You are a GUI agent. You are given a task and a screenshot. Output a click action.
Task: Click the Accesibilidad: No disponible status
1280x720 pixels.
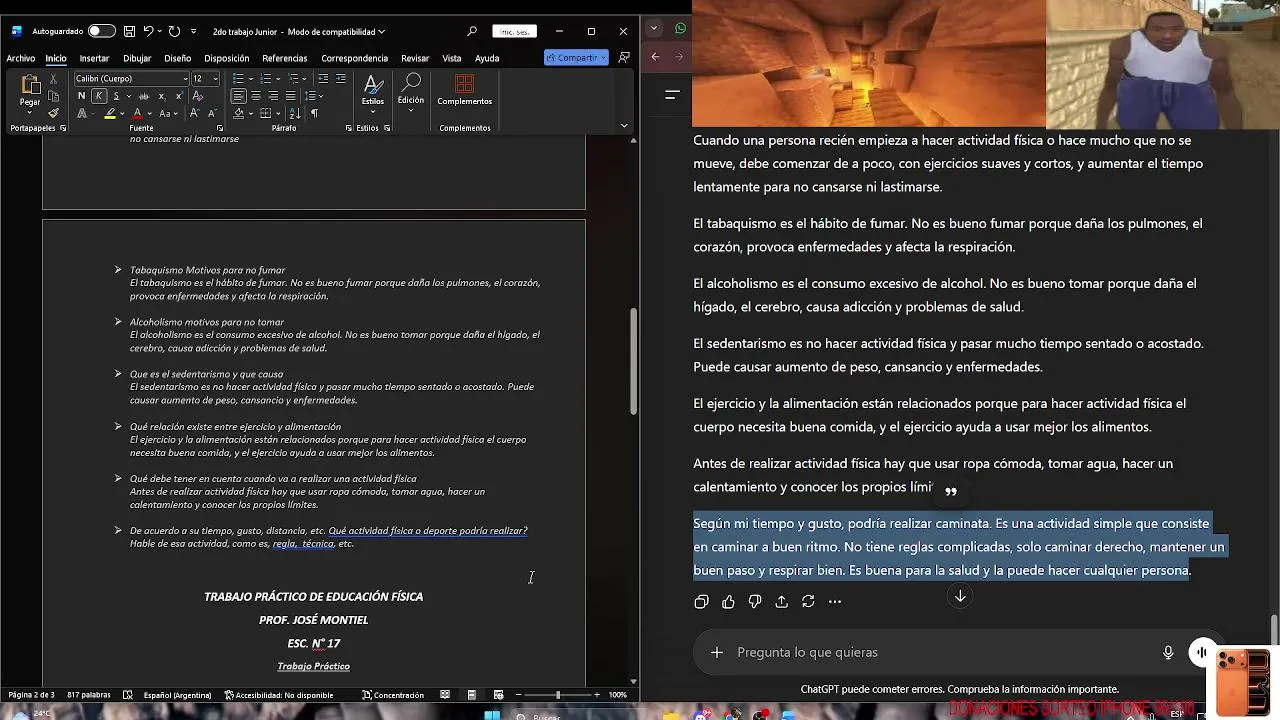coord(279,695)
